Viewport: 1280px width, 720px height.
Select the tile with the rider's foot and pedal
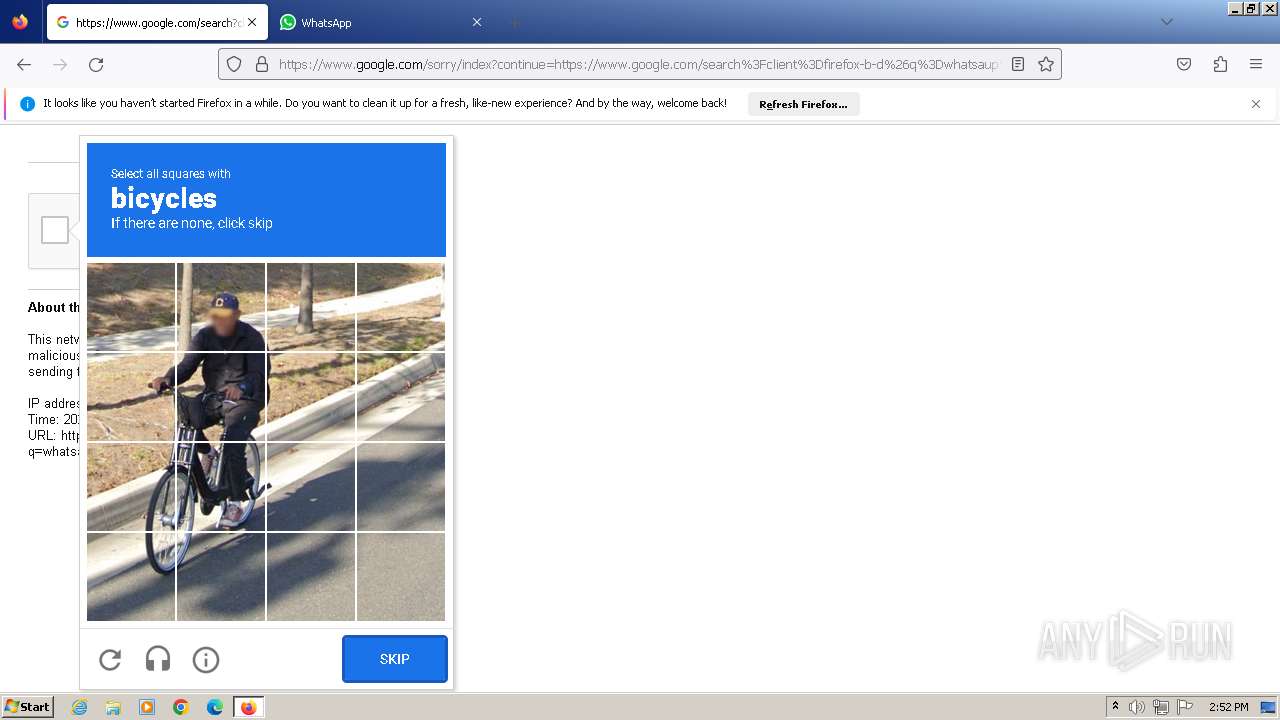pyautogui.click(x=221, y=487)
